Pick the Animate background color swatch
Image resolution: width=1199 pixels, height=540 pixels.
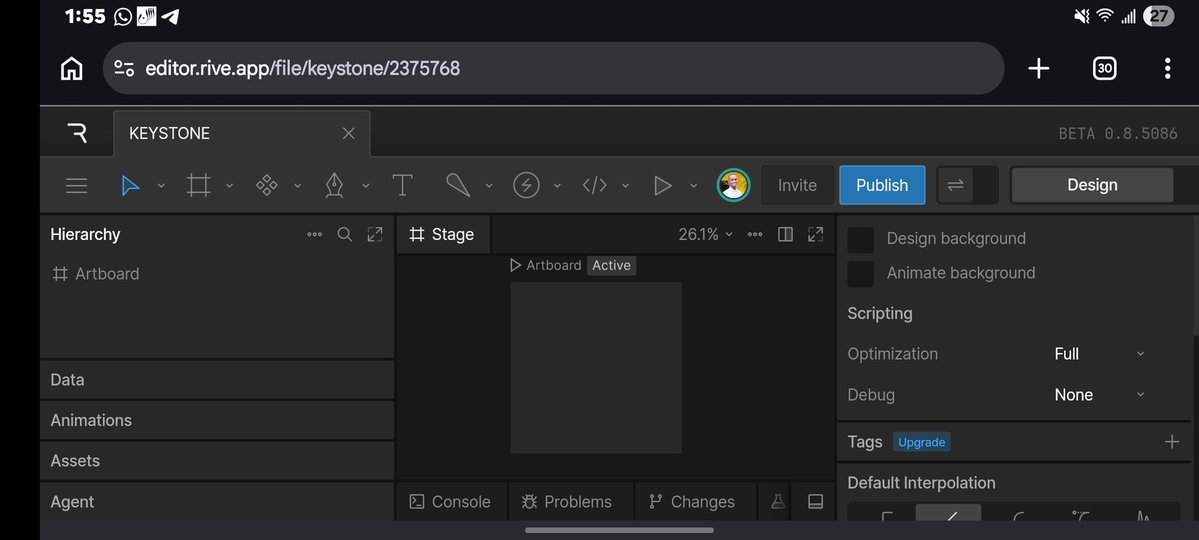860,274
